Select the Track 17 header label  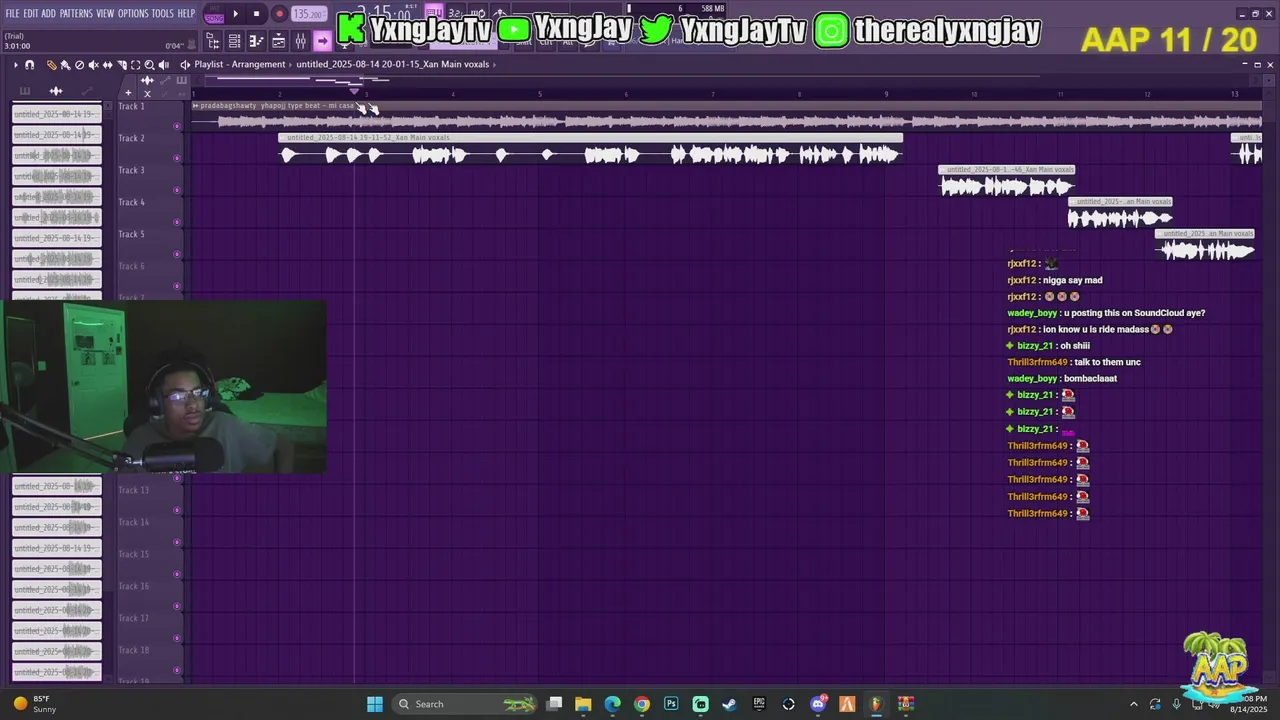(133, 618)
